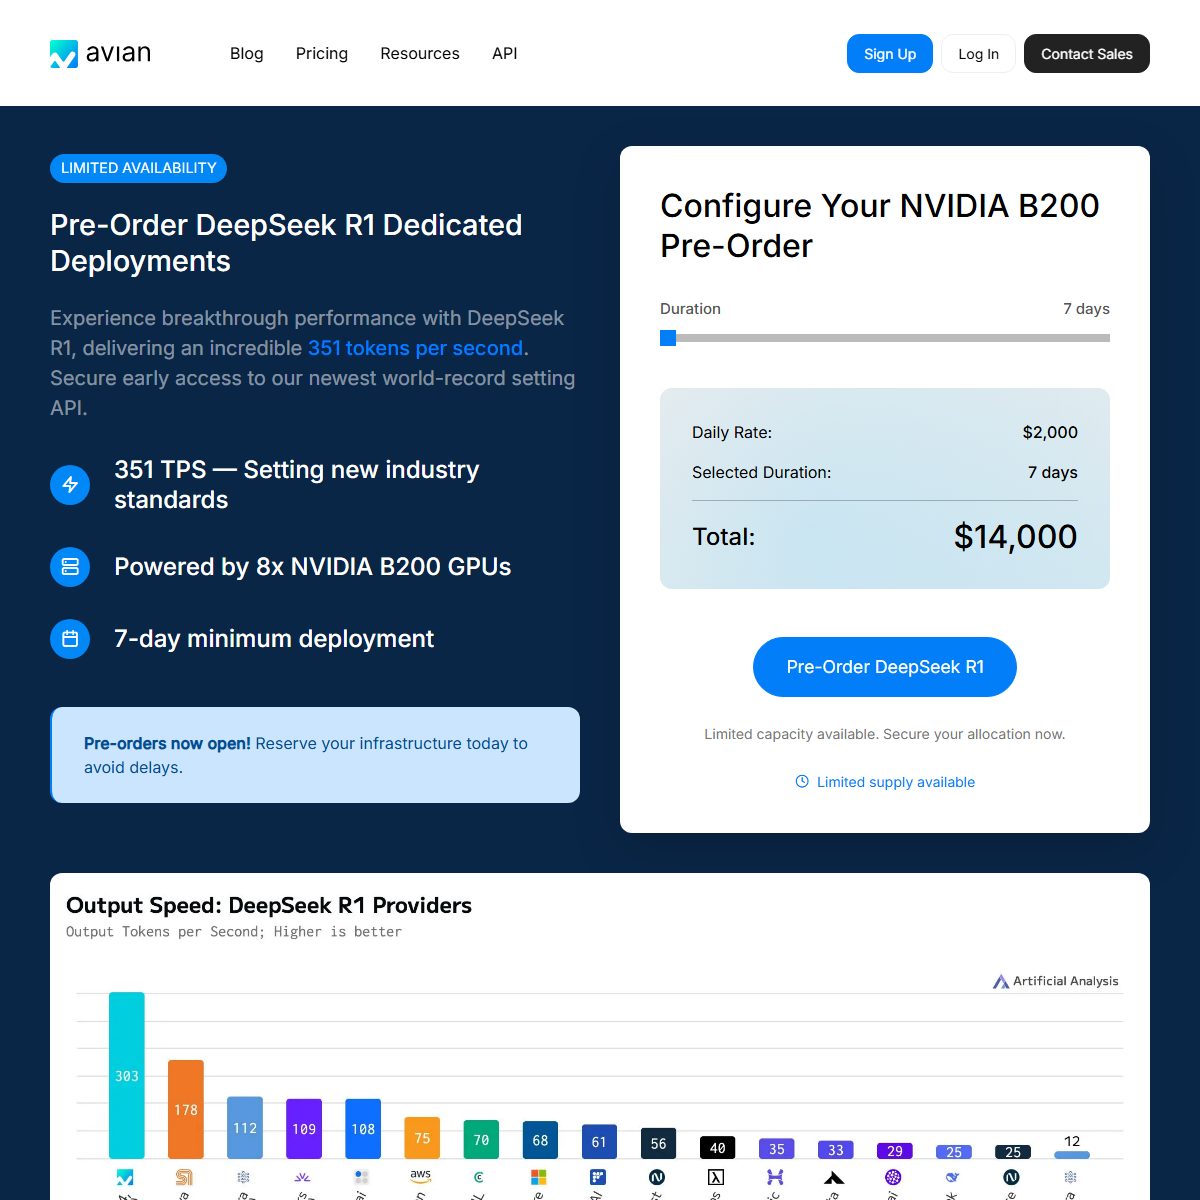Click the green provider icon under the 70 bar
This screenshot has height=1200, width=1200.
pos(480,1177)
